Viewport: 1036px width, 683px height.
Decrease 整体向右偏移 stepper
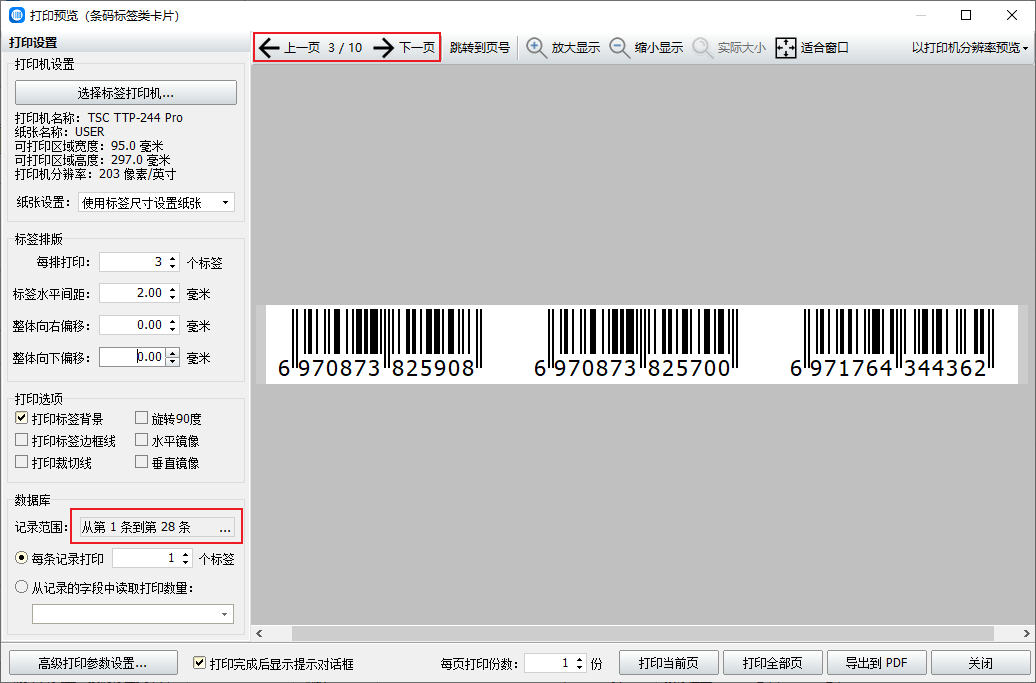click(x=172, y=330)
